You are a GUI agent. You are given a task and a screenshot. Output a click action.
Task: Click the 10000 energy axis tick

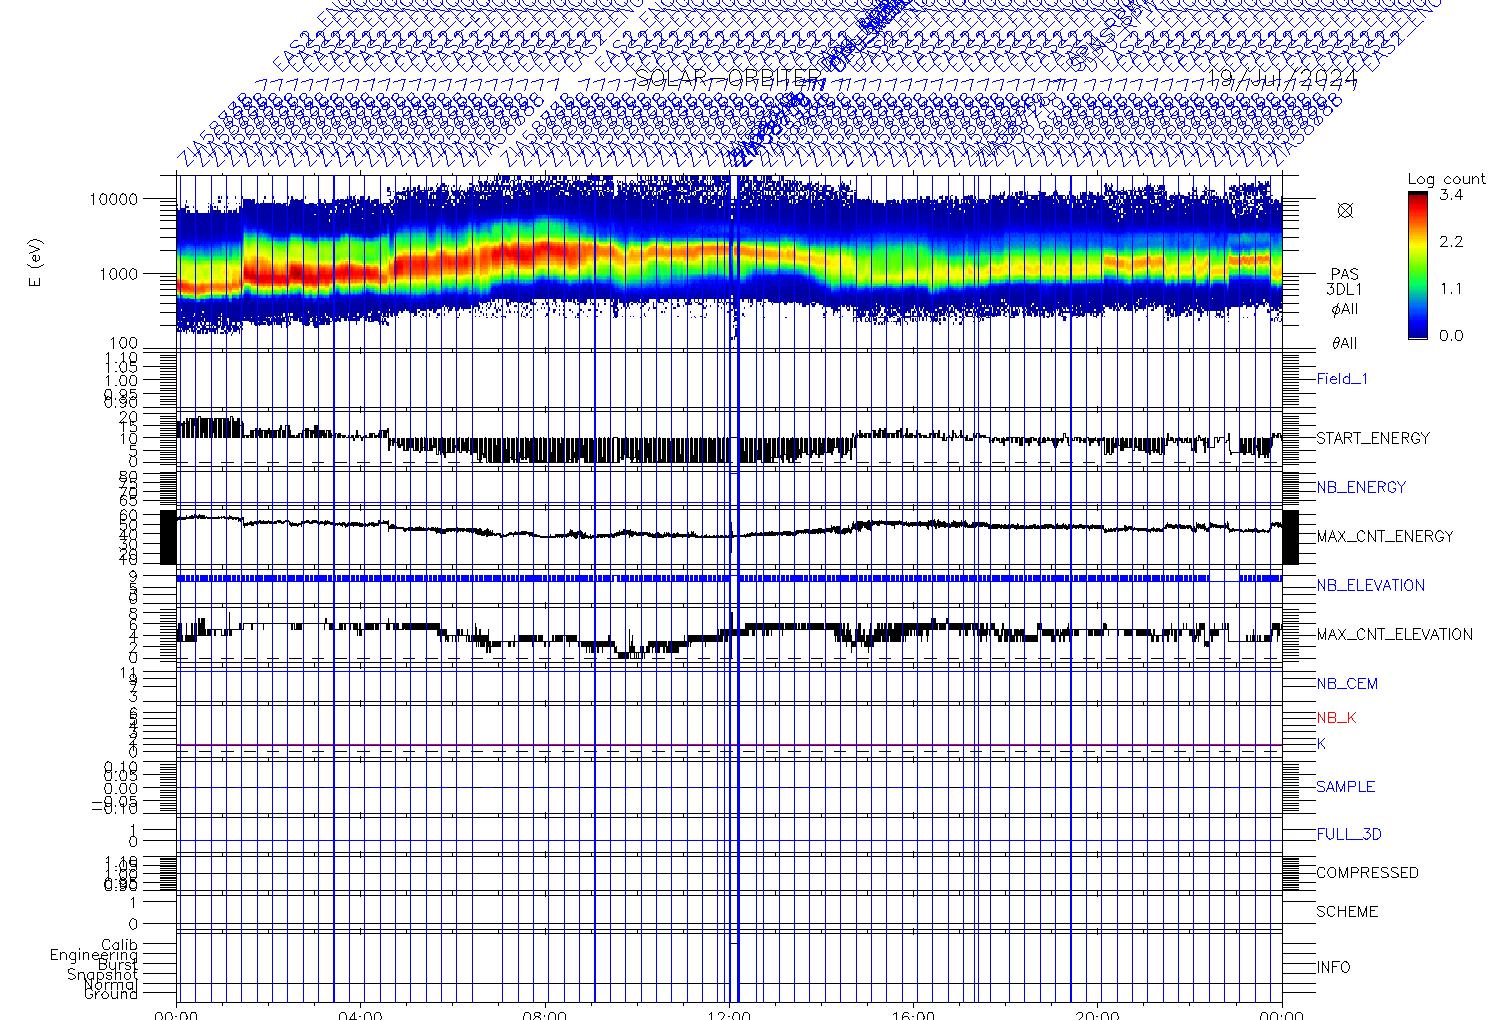(x=113, y=199)
